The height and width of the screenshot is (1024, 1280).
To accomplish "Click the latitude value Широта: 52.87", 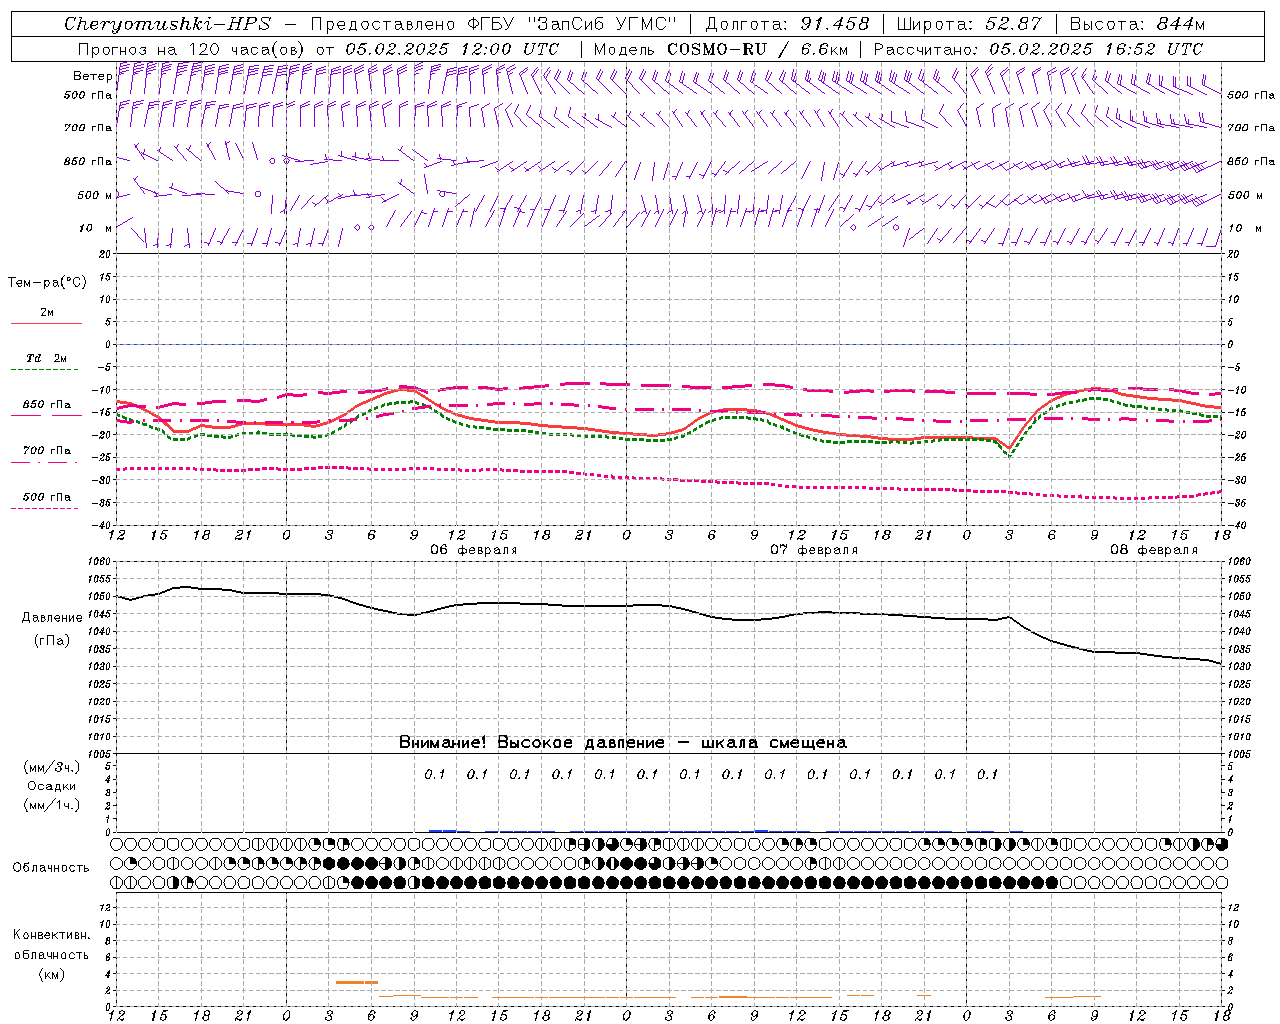I will (969, 24).
